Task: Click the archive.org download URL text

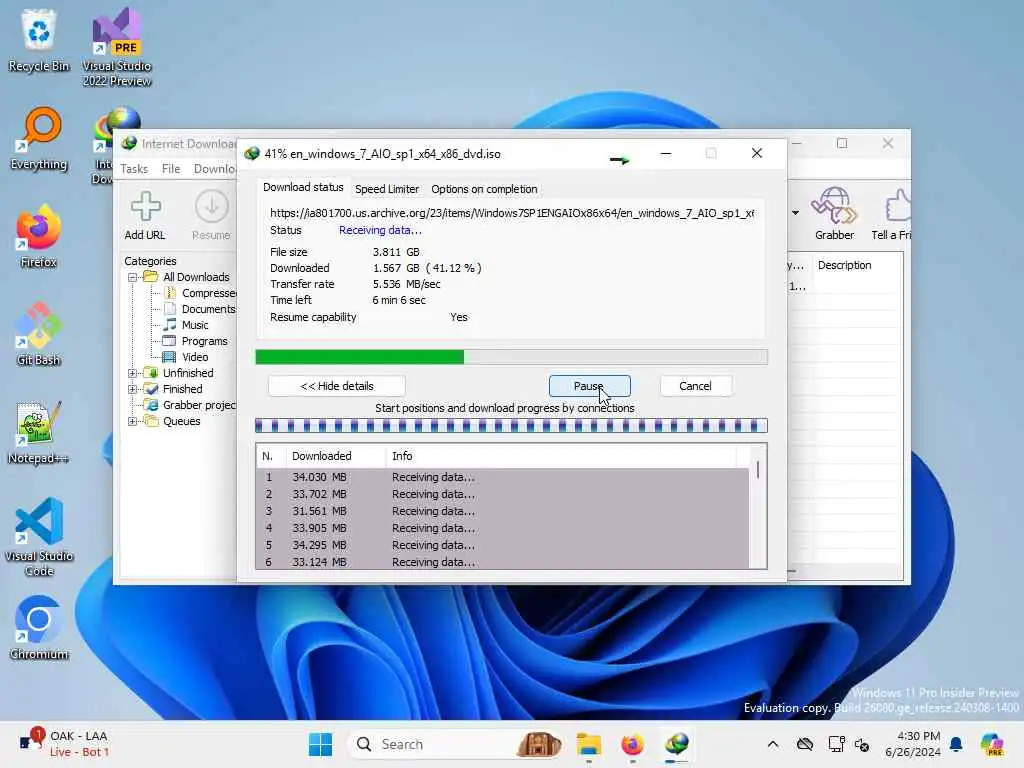Action: (512, 213)
